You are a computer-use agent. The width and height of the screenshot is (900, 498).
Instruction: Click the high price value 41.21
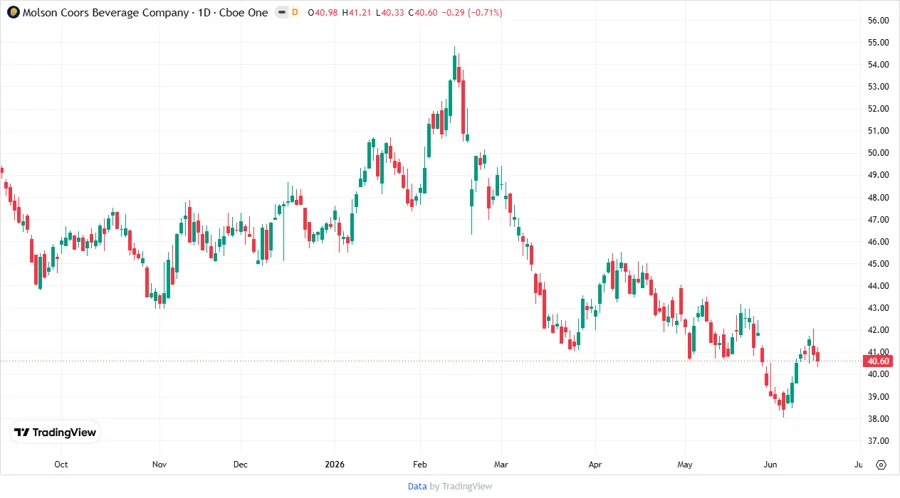coord(360,13)
